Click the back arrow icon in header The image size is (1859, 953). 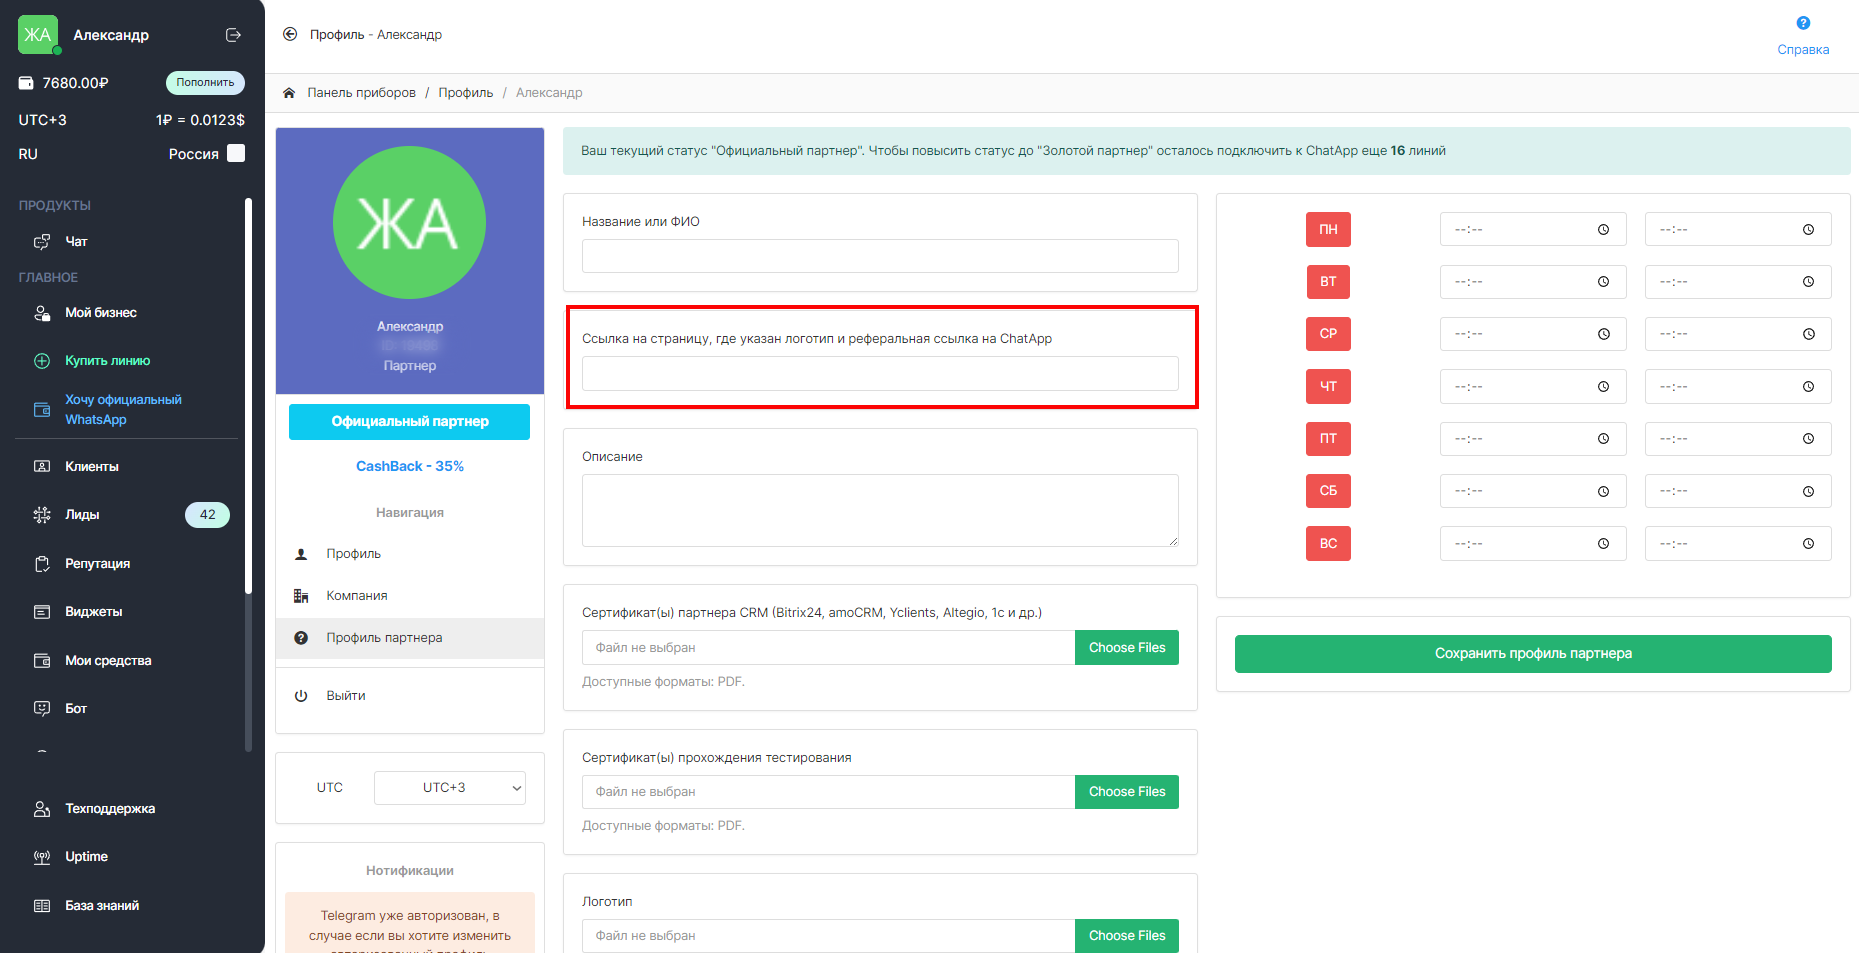290,34
